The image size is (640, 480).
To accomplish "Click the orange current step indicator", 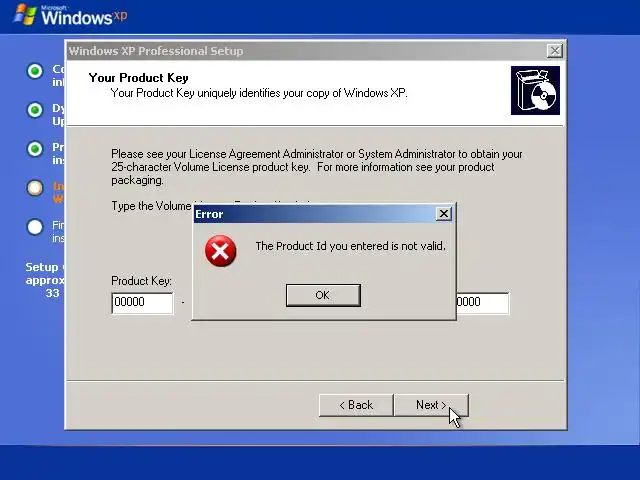I will pyautogui.click(x=35, y=188).
